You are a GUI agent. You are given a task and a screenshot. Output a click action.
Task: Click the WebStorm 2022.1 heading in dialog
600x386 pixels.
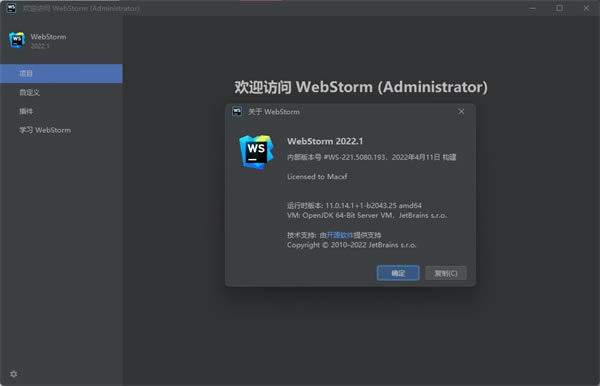pyautogui.click(x=325, y=141)
